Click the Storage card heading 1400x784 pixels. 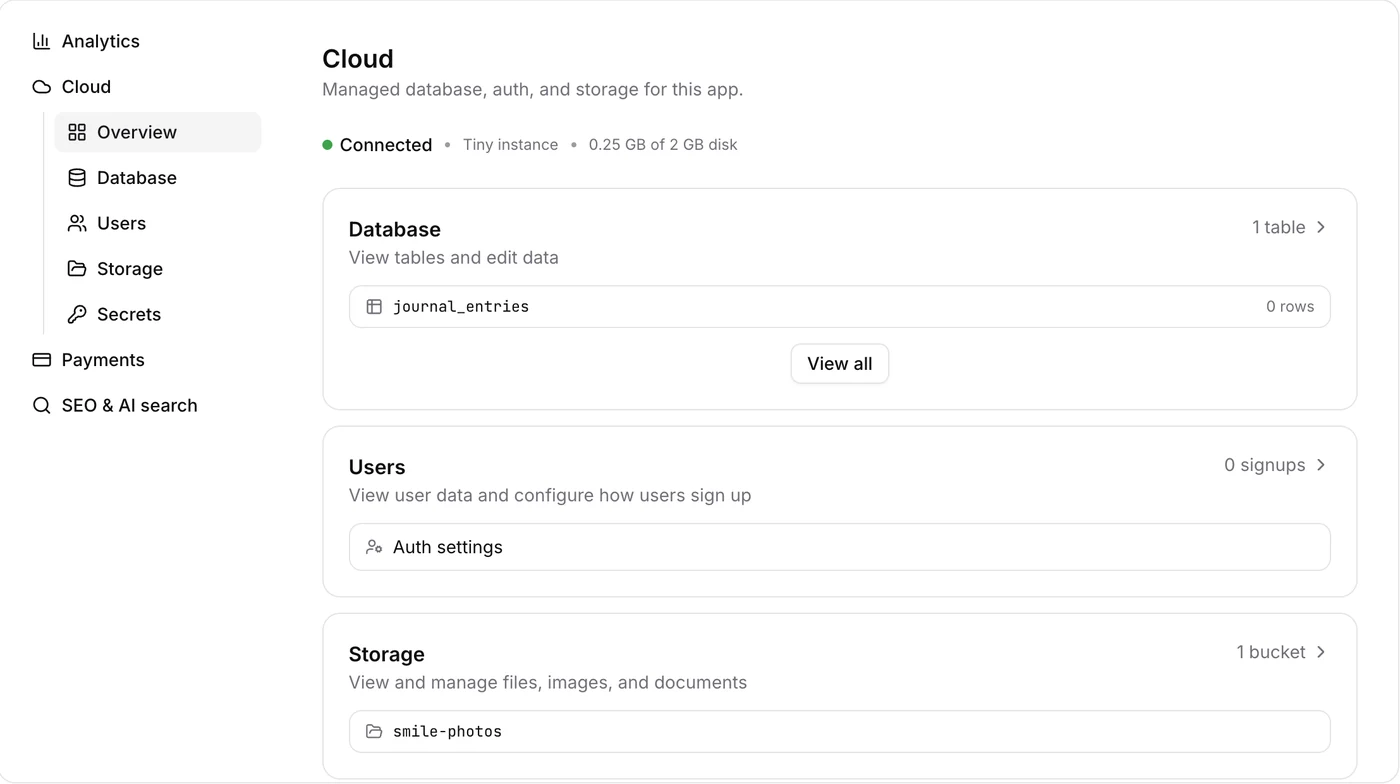point(387,654)
